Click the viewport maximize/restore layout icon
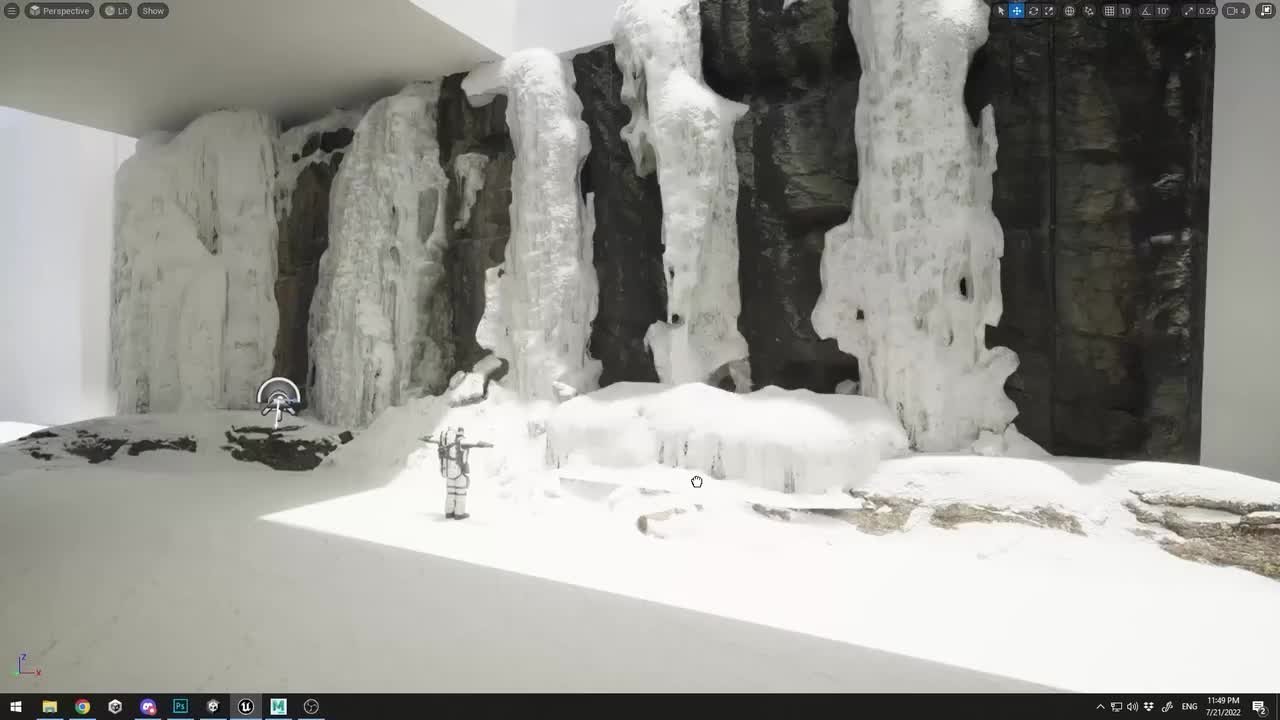 [x=1265, y=10]
